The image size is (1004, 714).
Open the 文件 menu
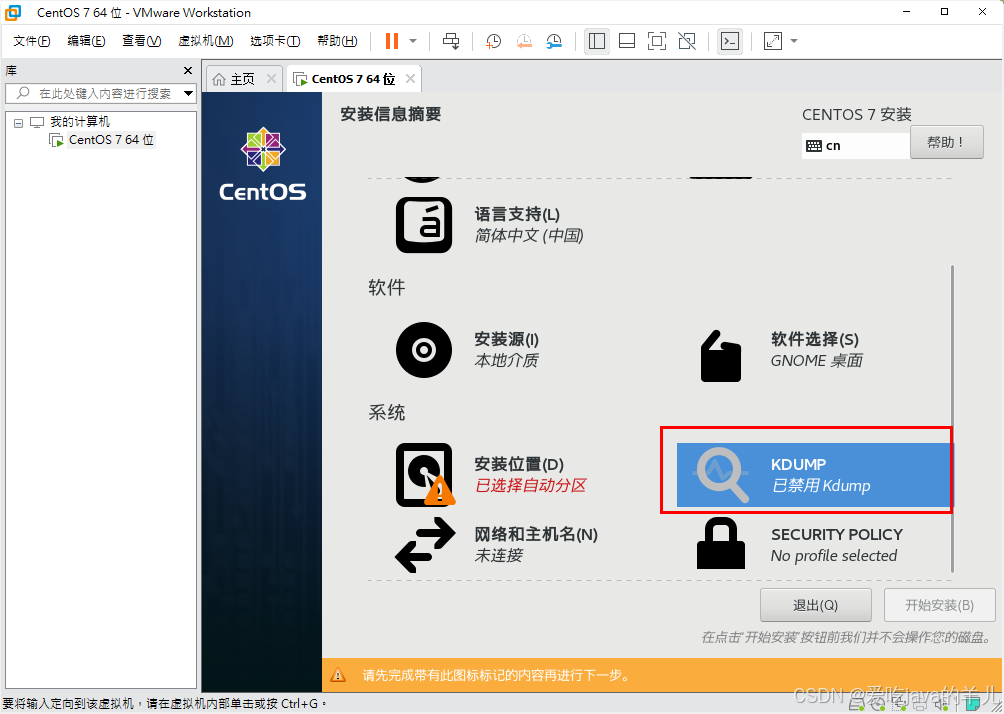[31, 41]
